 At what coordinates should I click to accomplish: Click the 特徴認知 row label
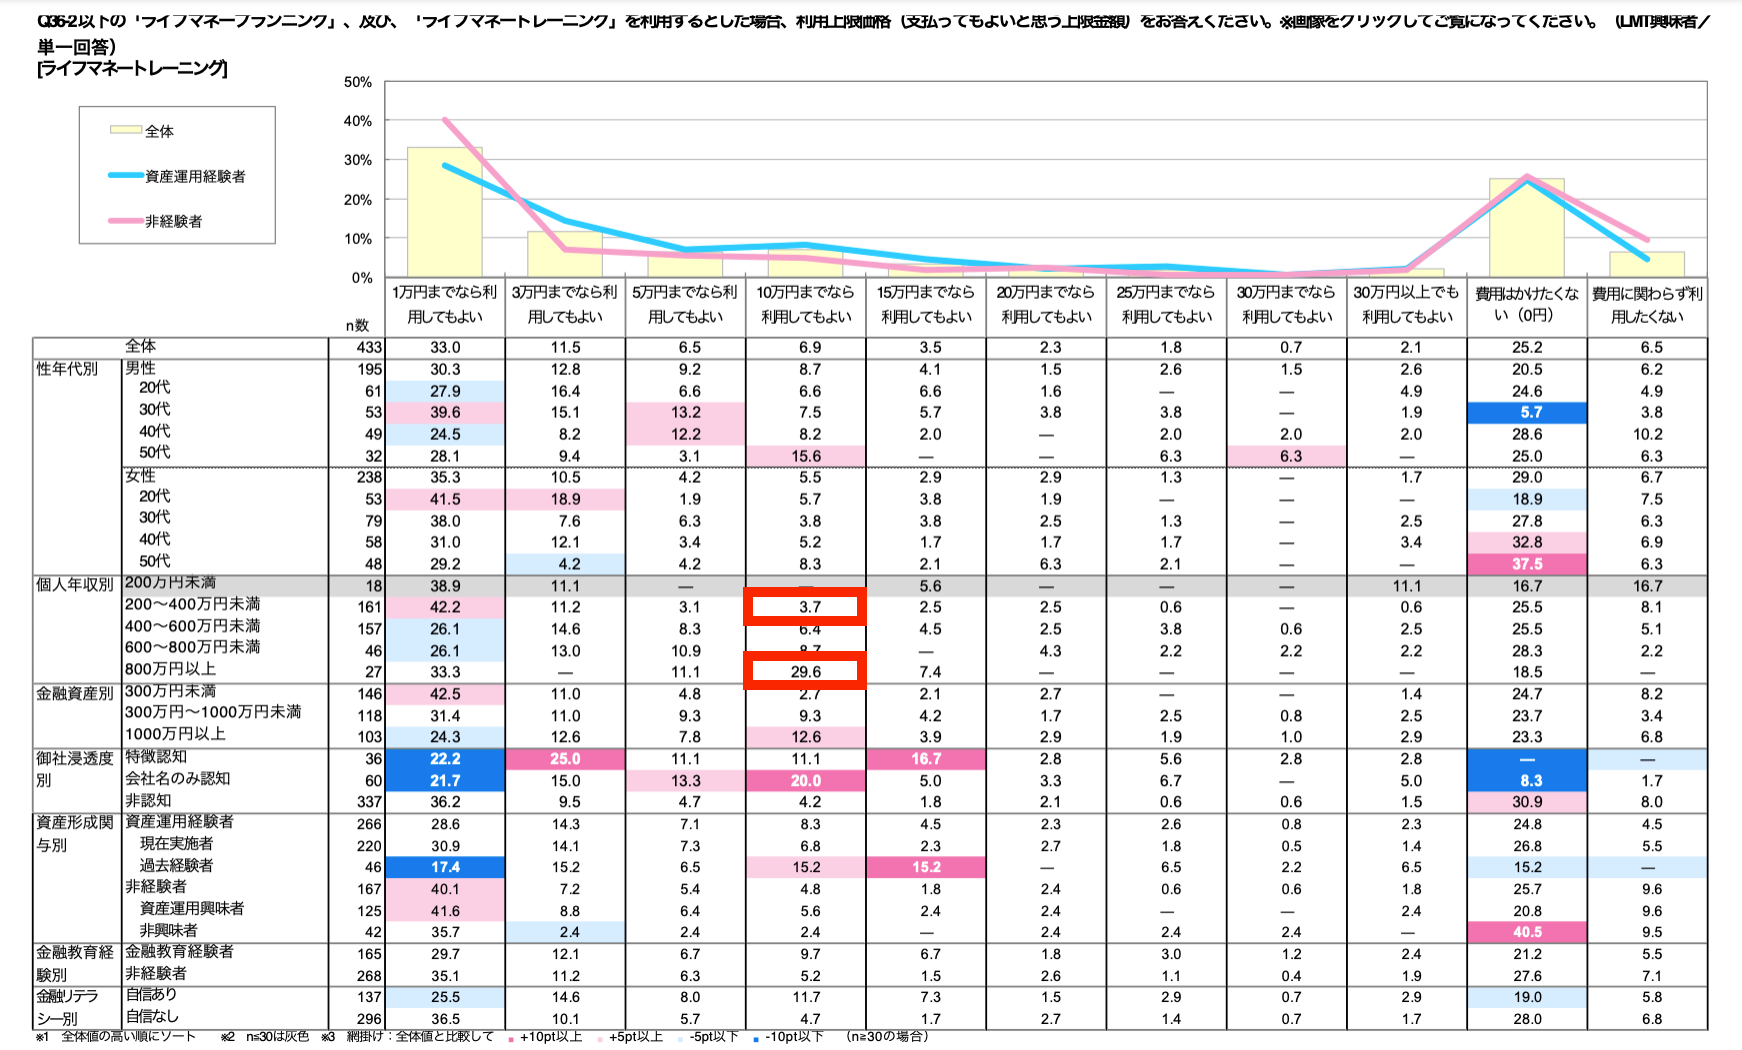(x=155, y=757)
